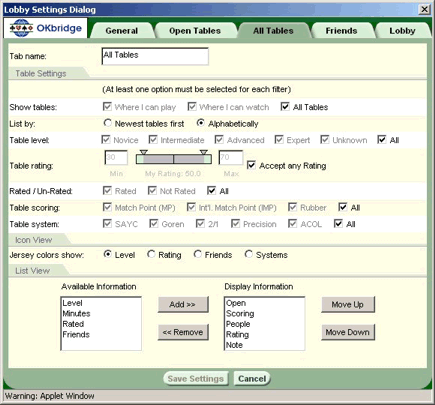
Task: Uncheck All in the Table scoring row
Action: (x=343, y=207)
